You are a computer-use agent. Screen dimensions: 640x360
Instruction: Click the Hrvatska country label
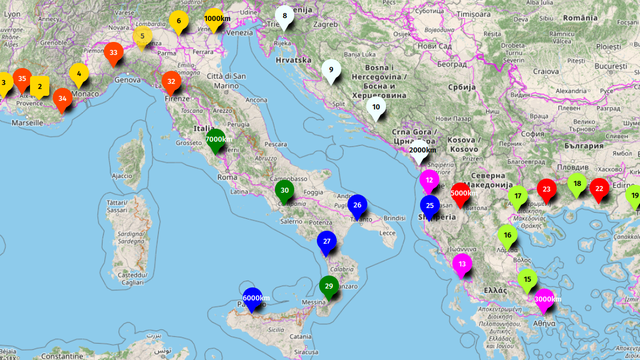point(293,60)
